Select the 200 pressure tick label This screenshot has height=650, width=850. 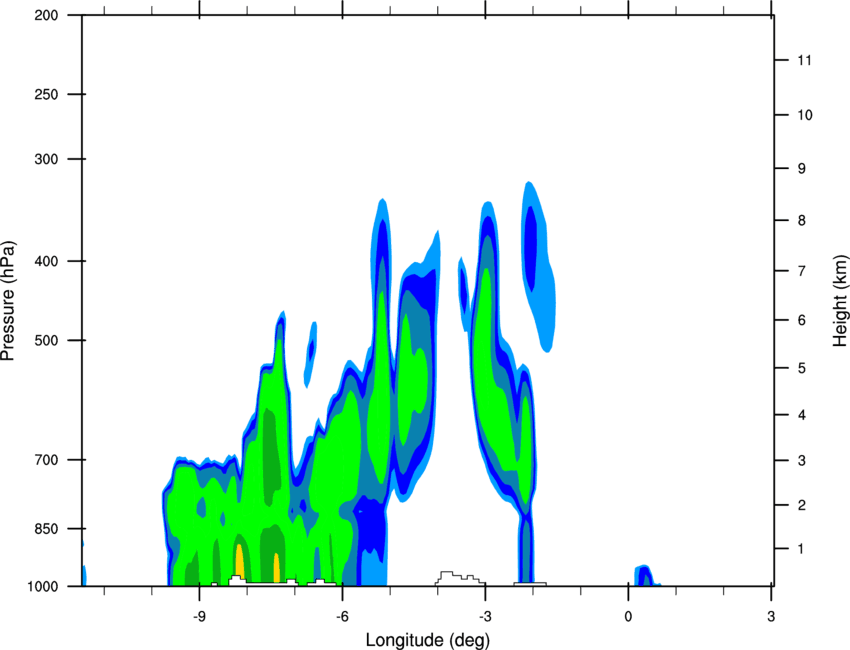point(46,15)
